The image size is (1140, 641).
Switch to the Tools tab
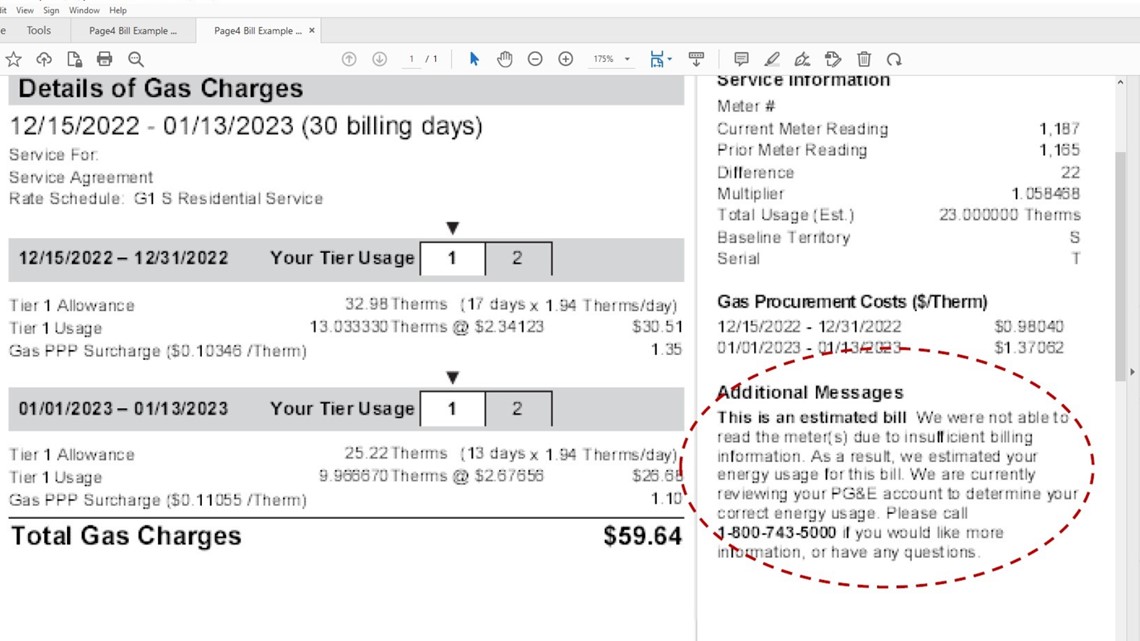coord(38,30)
